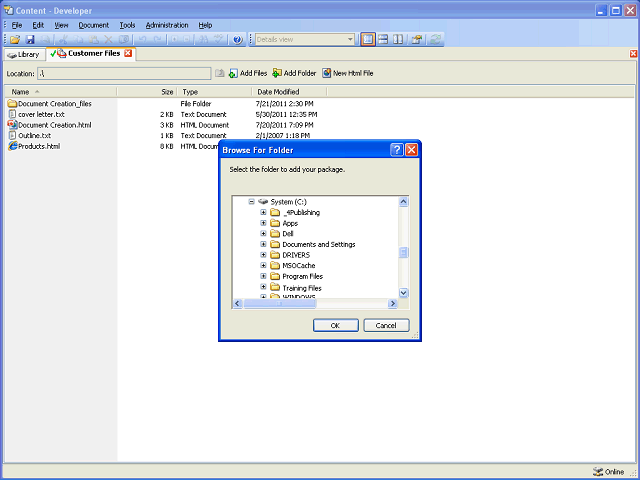Click the New Html File button
Screen dimensions: 640x480
[x=348, y=73]
